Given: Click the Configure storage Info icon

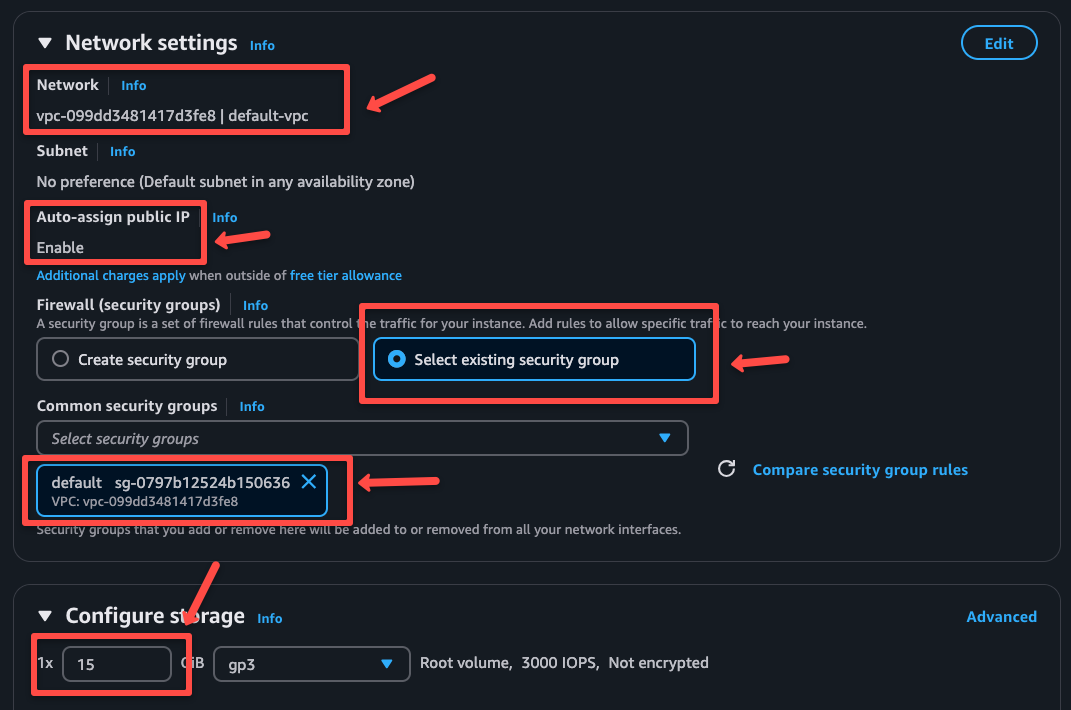Looking at the screenshot, I should click(x=269, y=618).
